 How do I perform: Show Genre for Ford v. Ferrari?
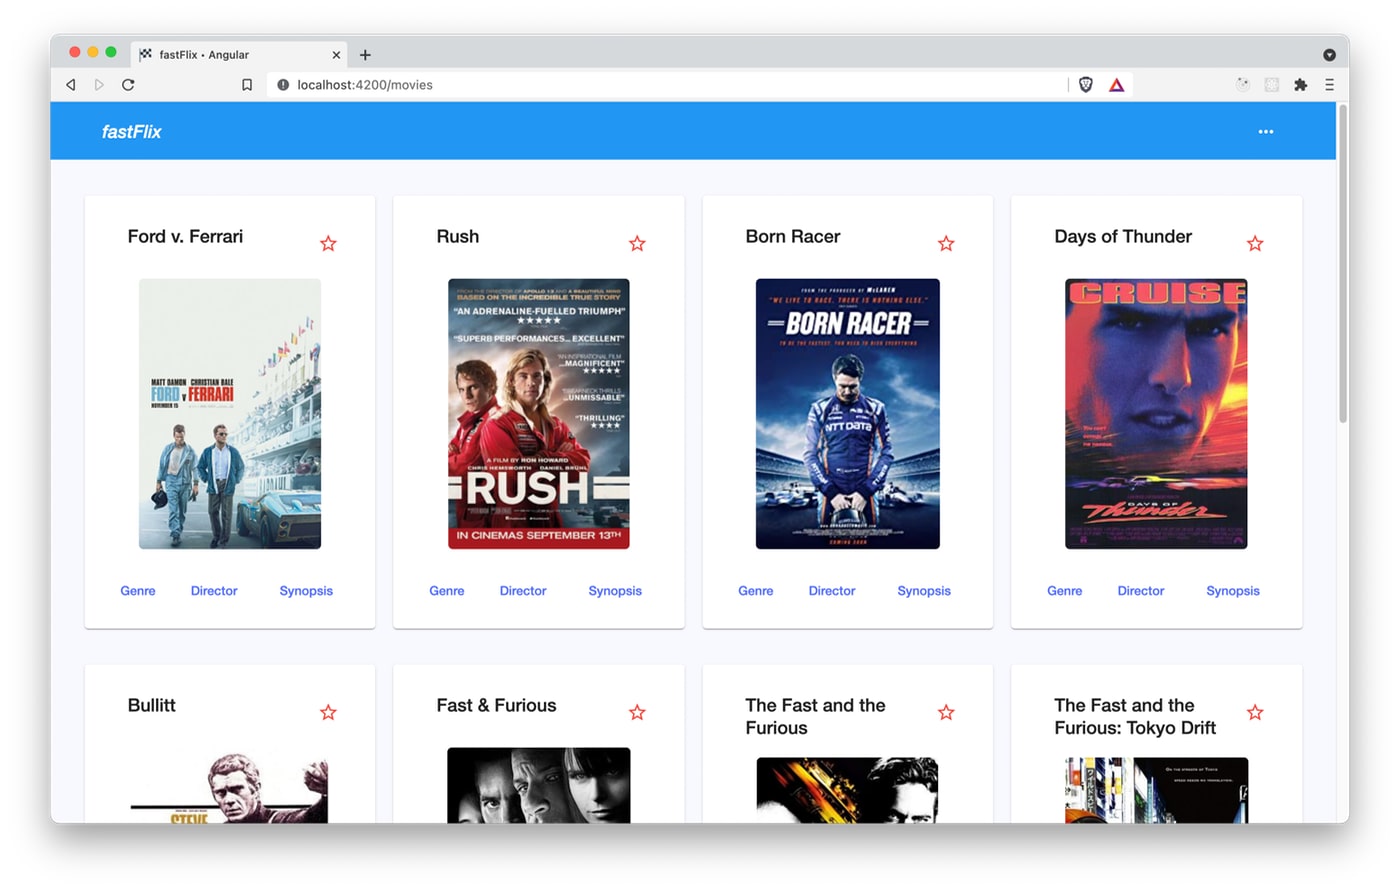(138, 591)
